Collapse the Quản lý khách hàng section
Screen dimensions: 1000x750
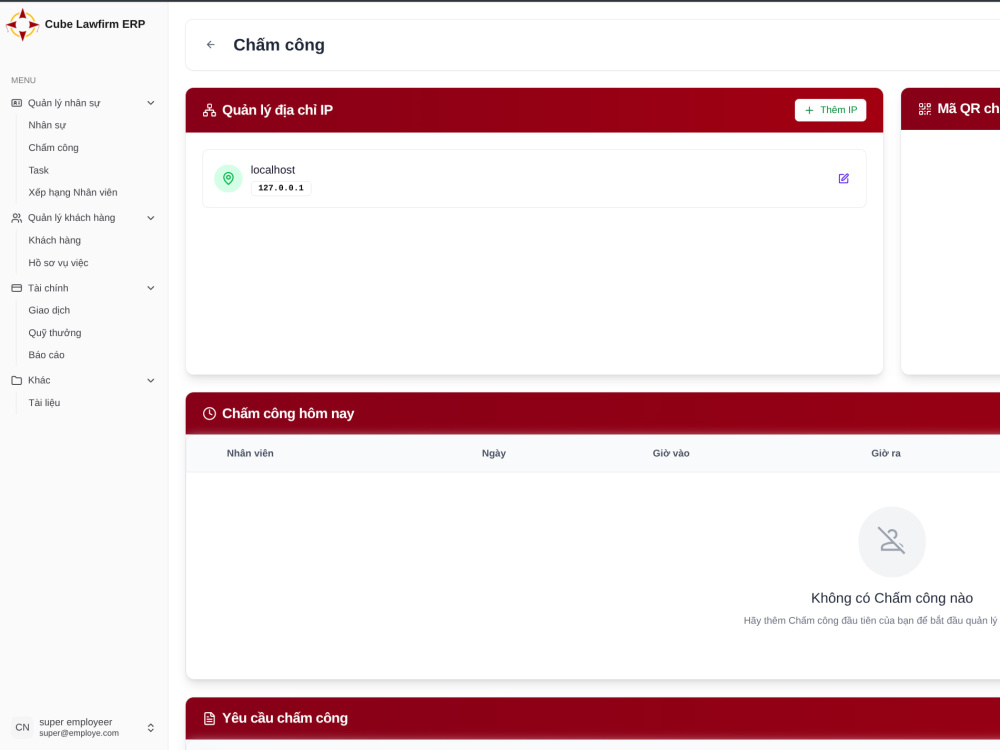coord(151,217)
